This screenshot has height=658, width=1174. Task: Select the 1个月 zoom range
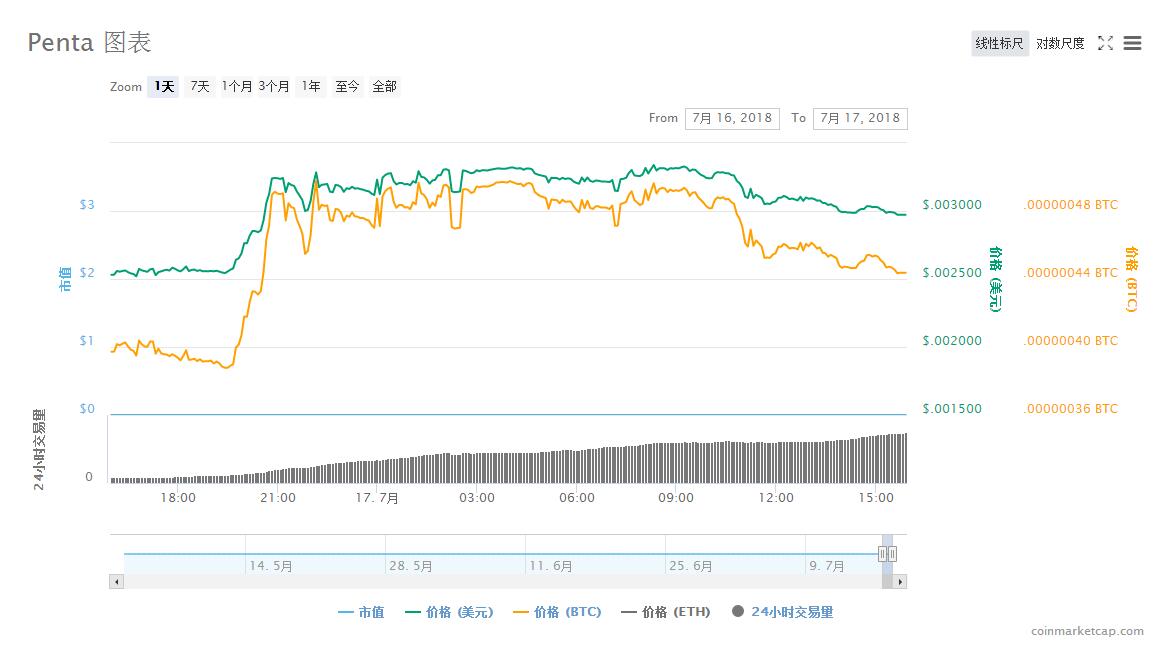coord(237,87)
